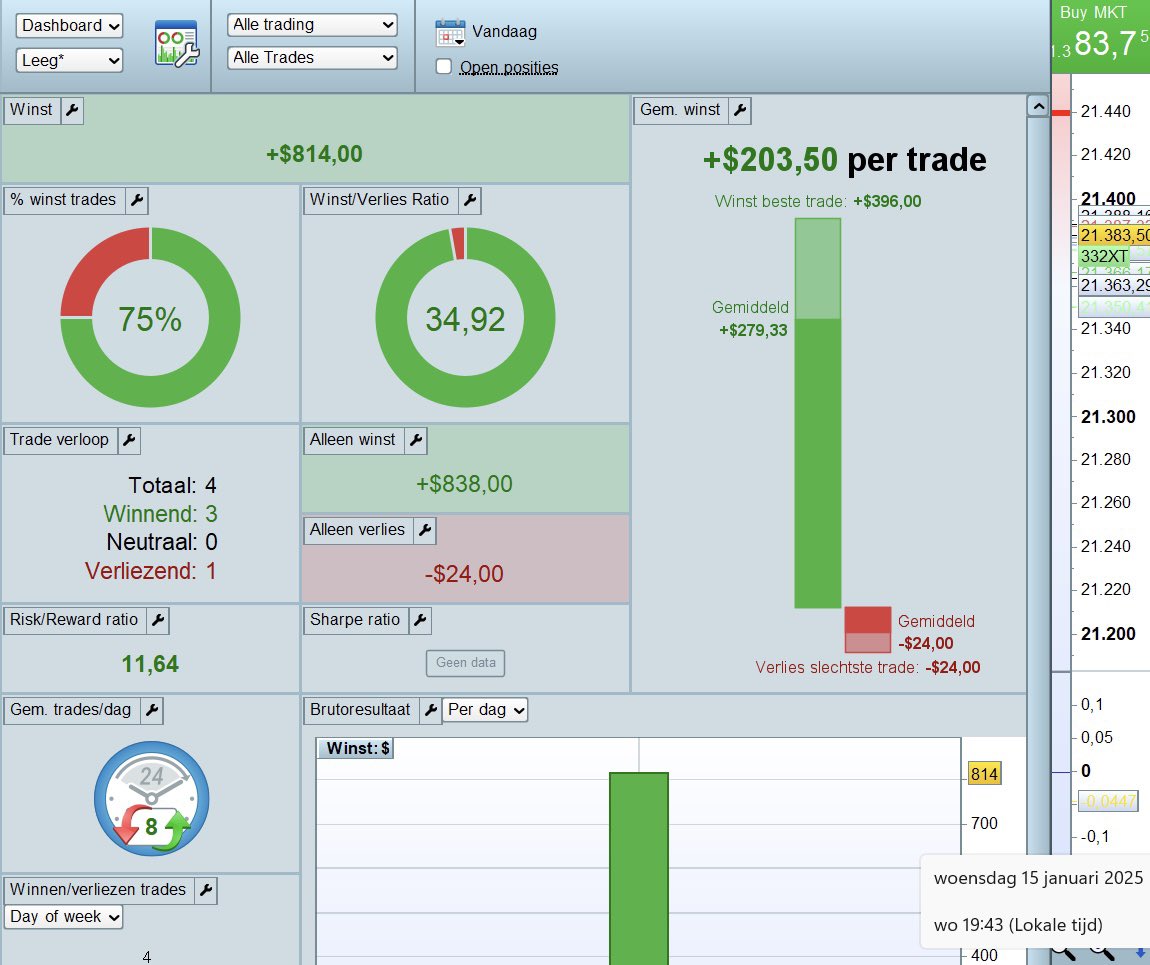
Task: Click the scroll up arrow of dashboard
Action: click(1038, 106)
